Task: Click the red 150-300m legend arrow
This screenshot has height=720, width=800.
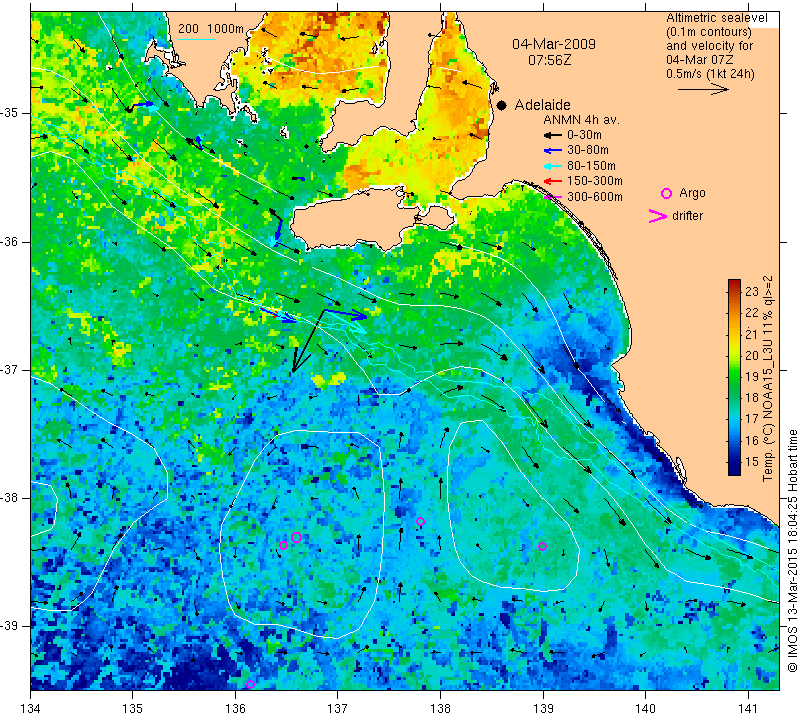Action: click(x=552, y=181)
